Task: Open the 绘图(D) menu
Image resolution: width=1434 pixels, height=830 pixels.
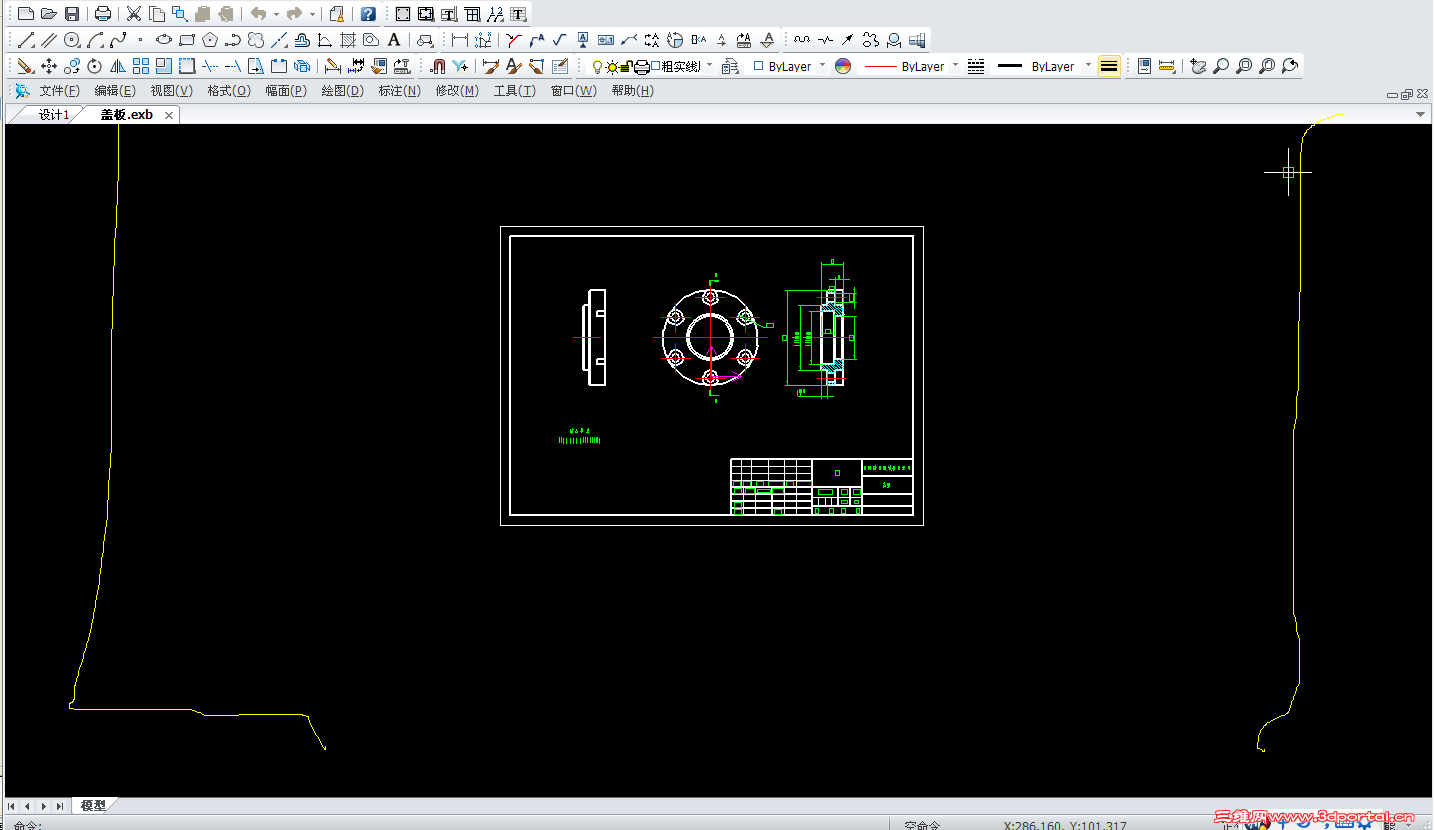Action: (x=342, y=91)
